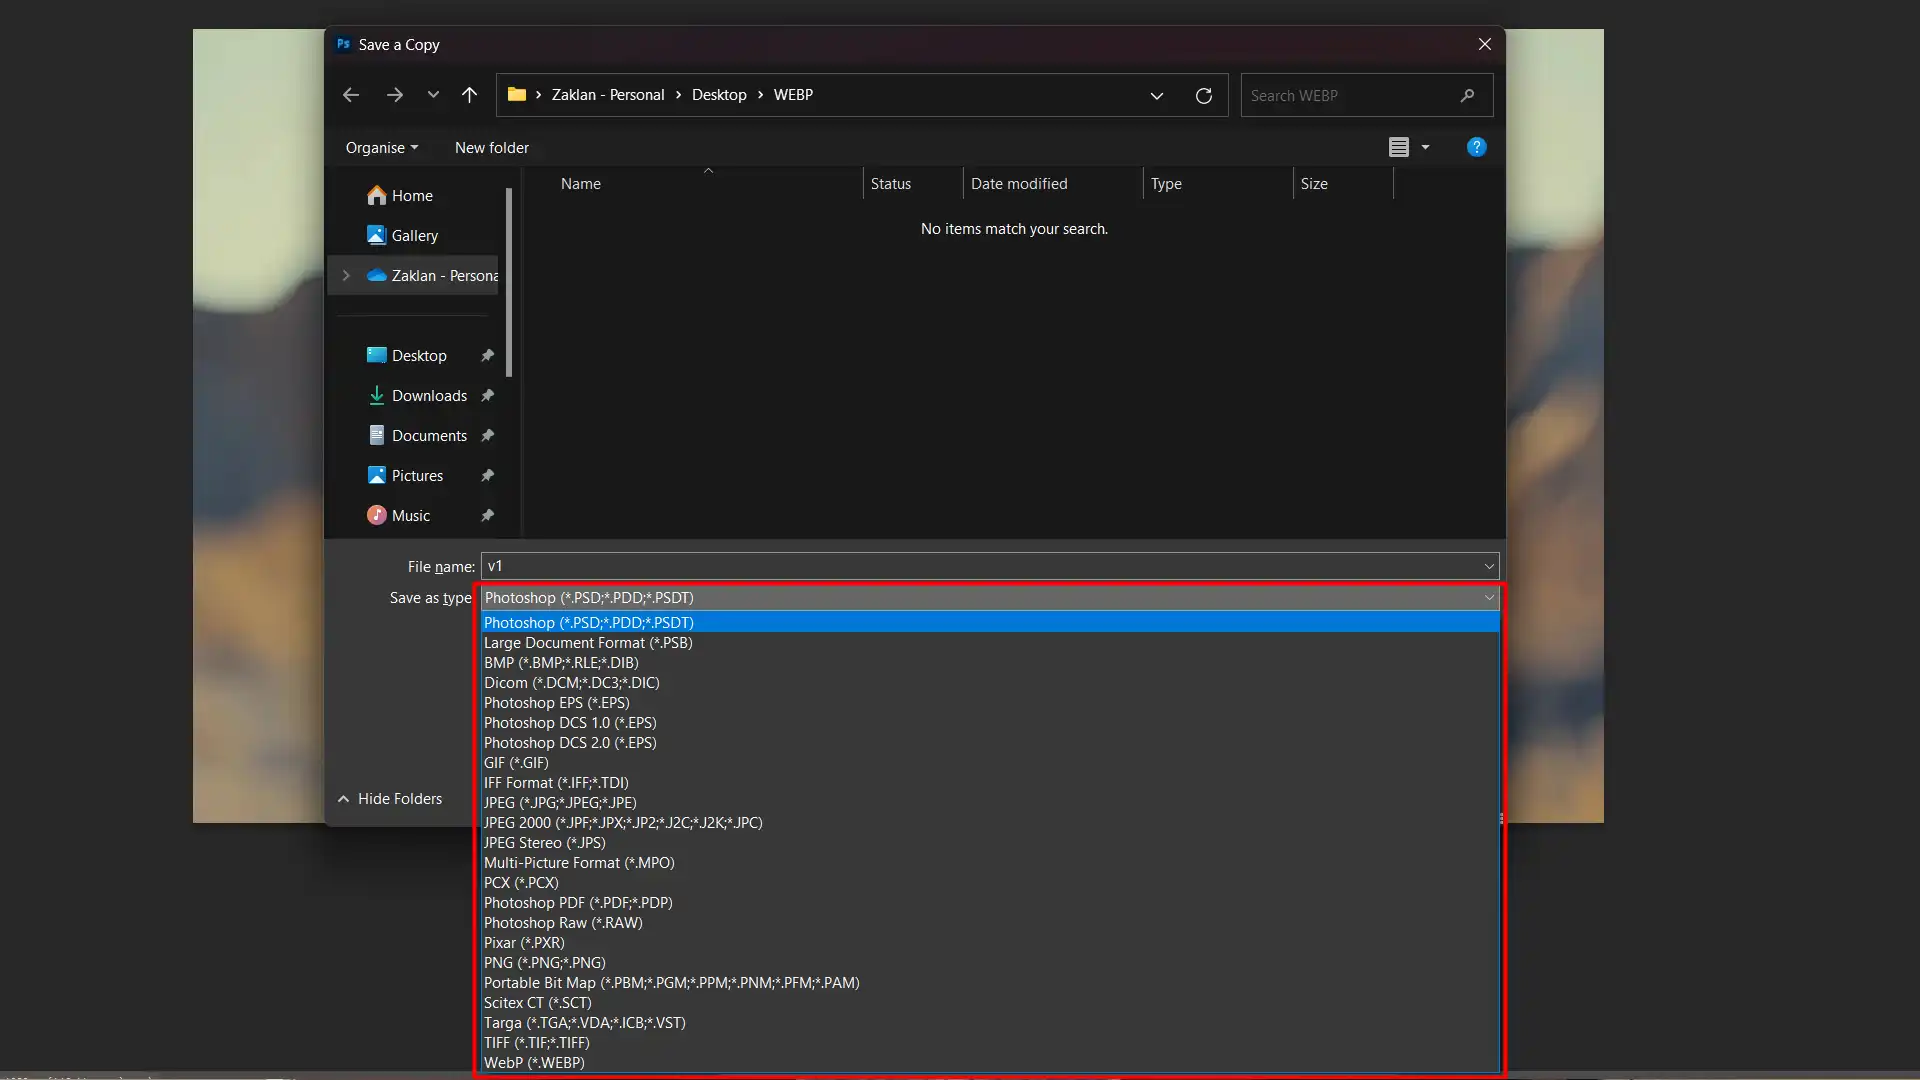Image resolution: width=1920 pixels, height=1080 pixels.
Task: Choose JPEG (*.JPG;*.JPEG;*.JPE) format
Action: [990, 803]
